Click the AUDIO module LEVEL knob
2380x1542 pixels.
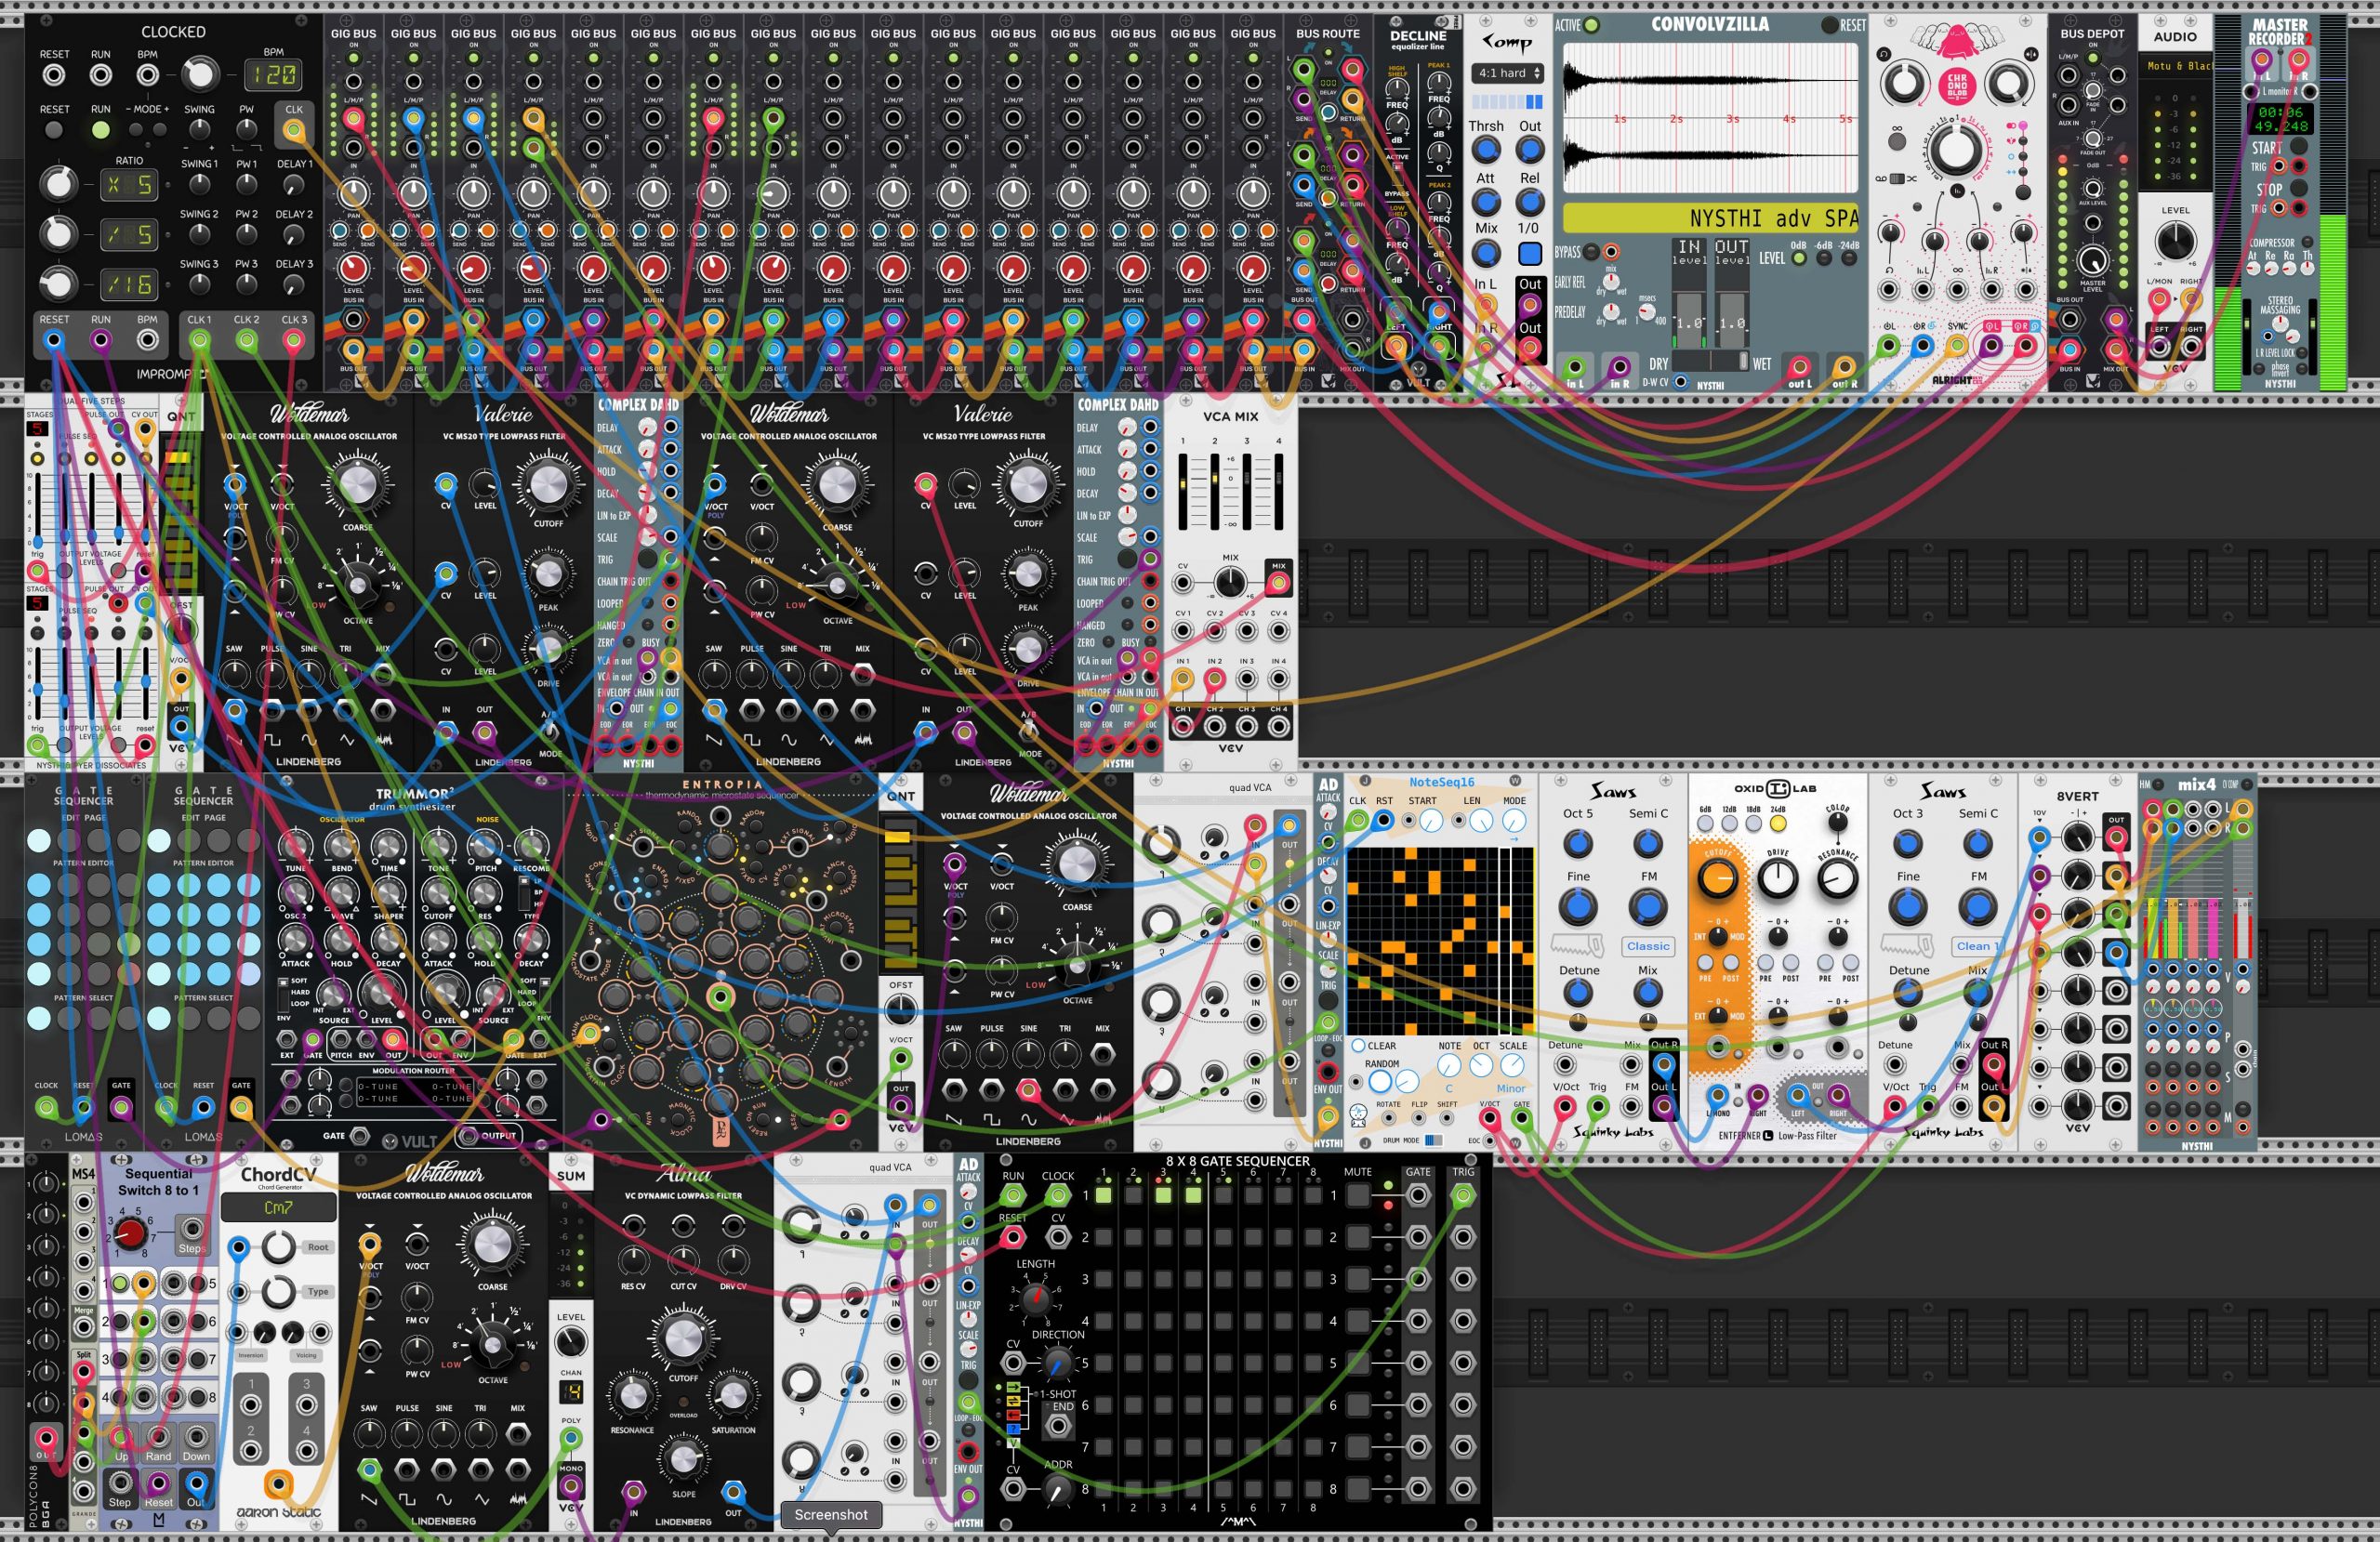tap(2175, 241)
